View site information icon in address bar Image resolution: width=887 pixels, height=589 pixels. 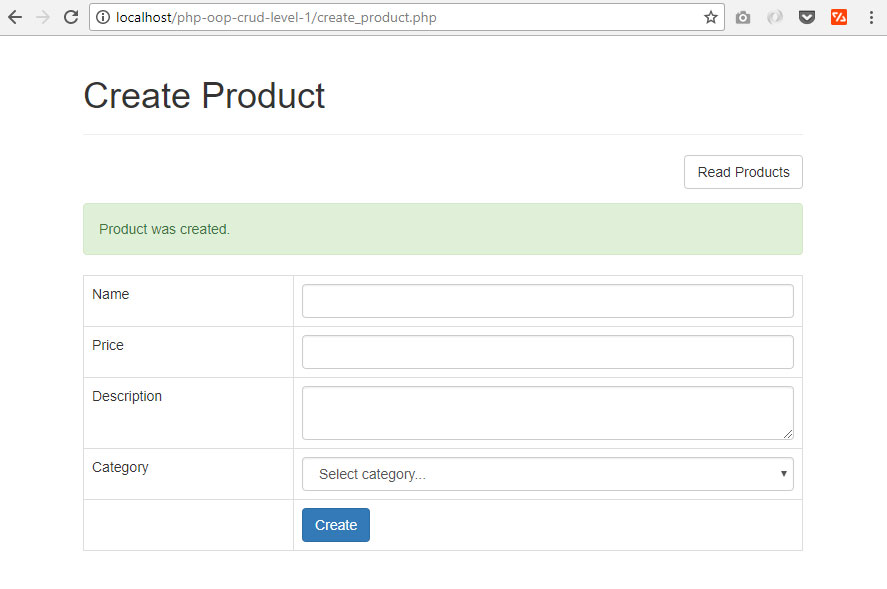[x=105, y=17]
